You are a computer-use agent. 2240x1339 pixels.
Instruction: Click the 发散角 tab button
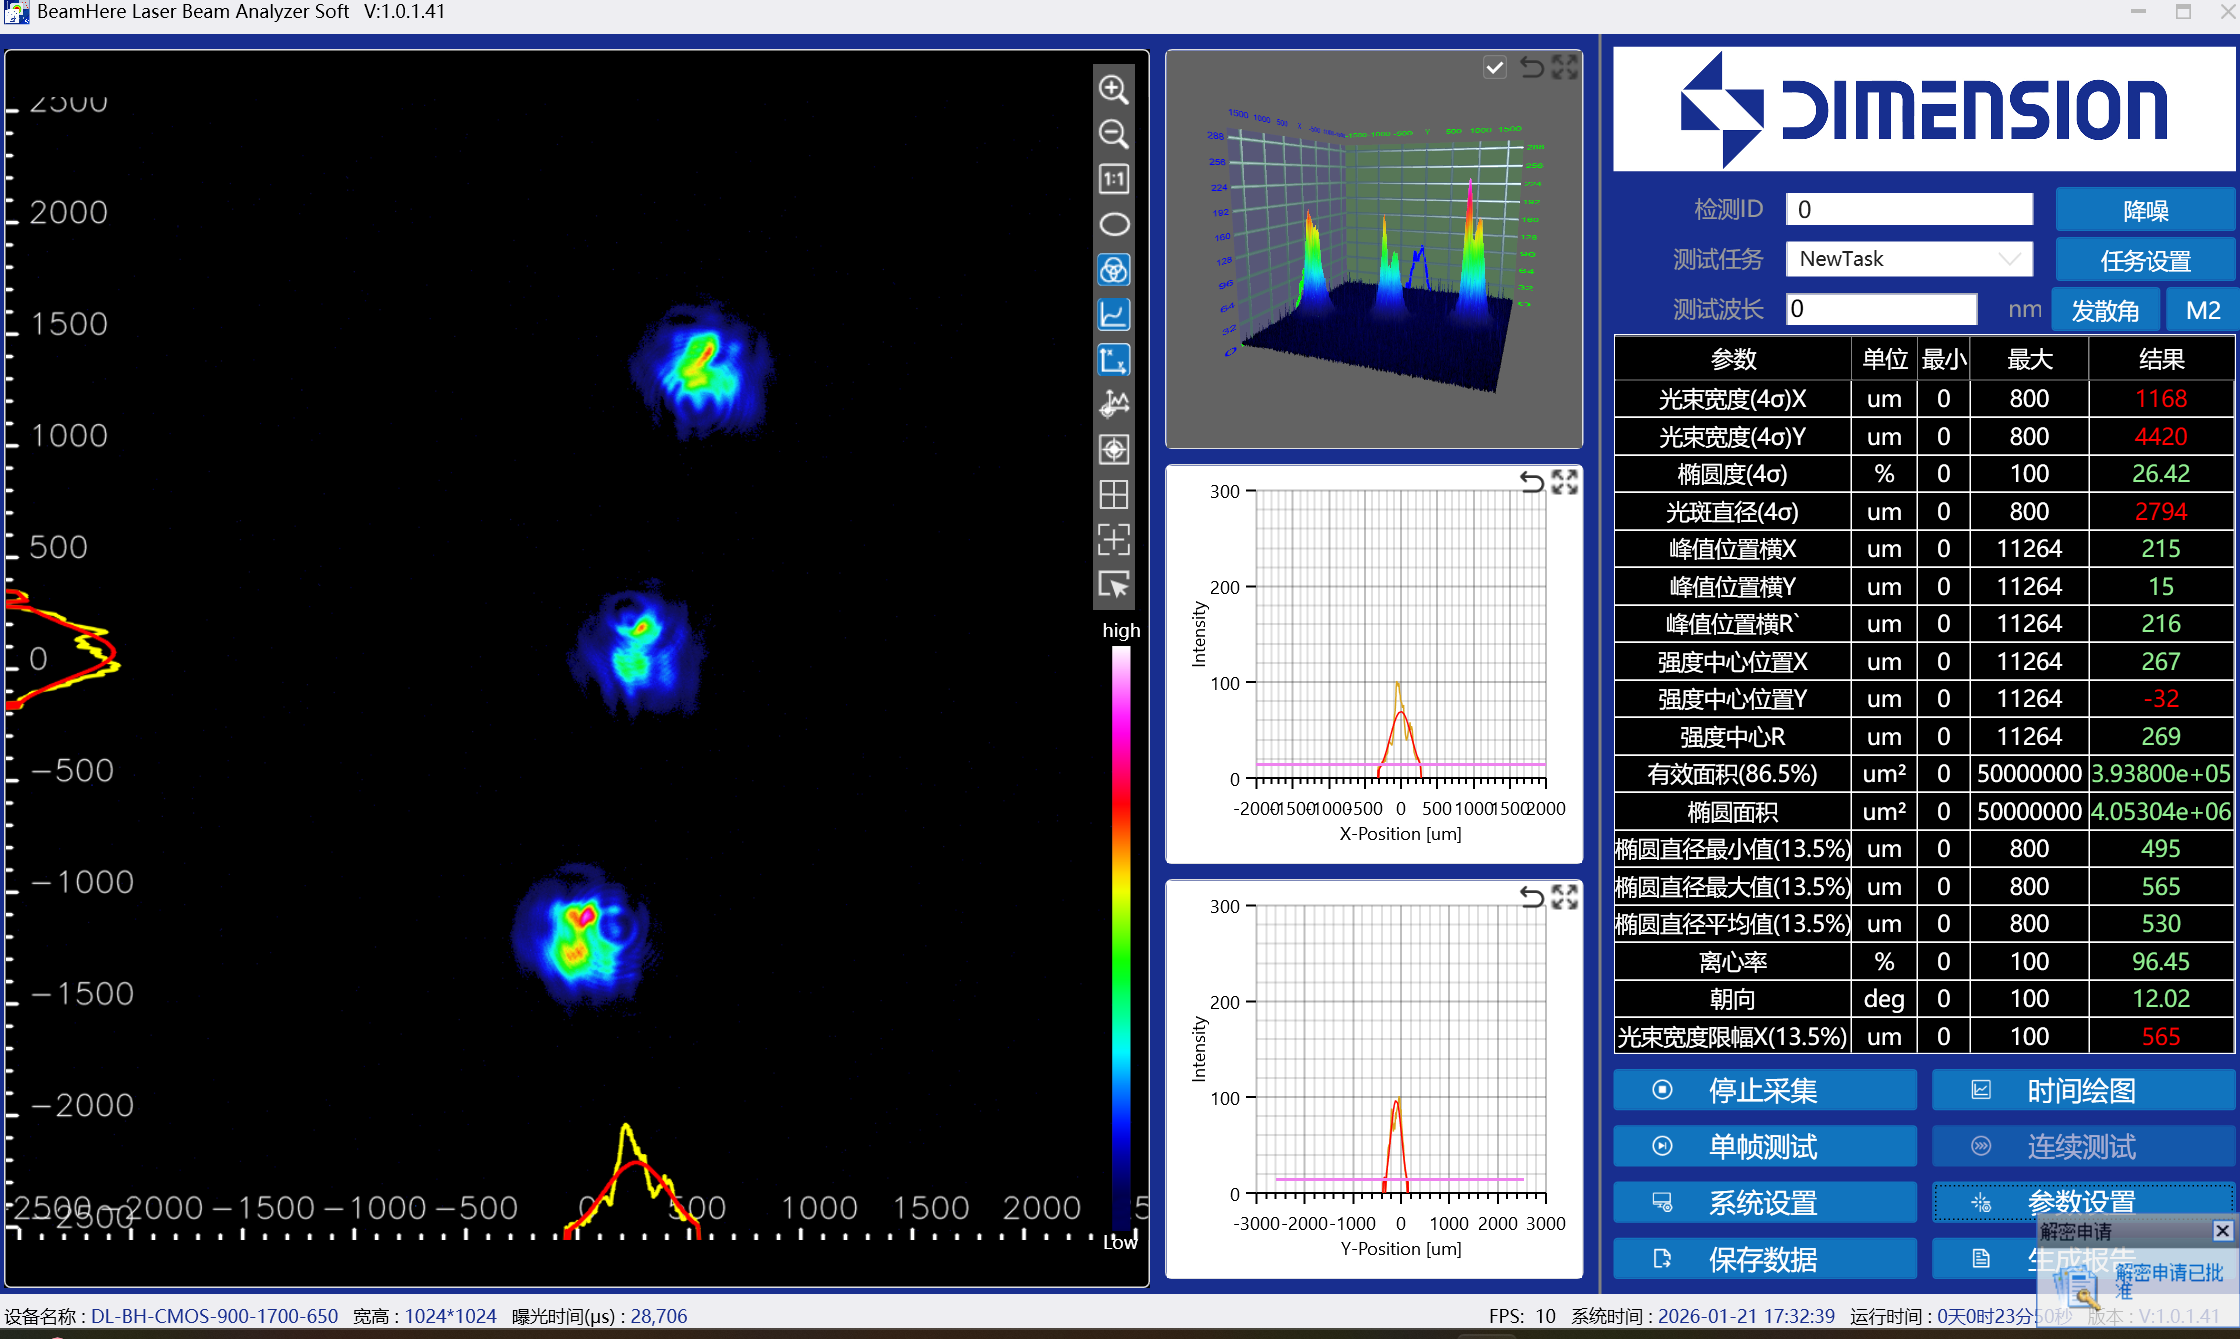pos(2104,310)
